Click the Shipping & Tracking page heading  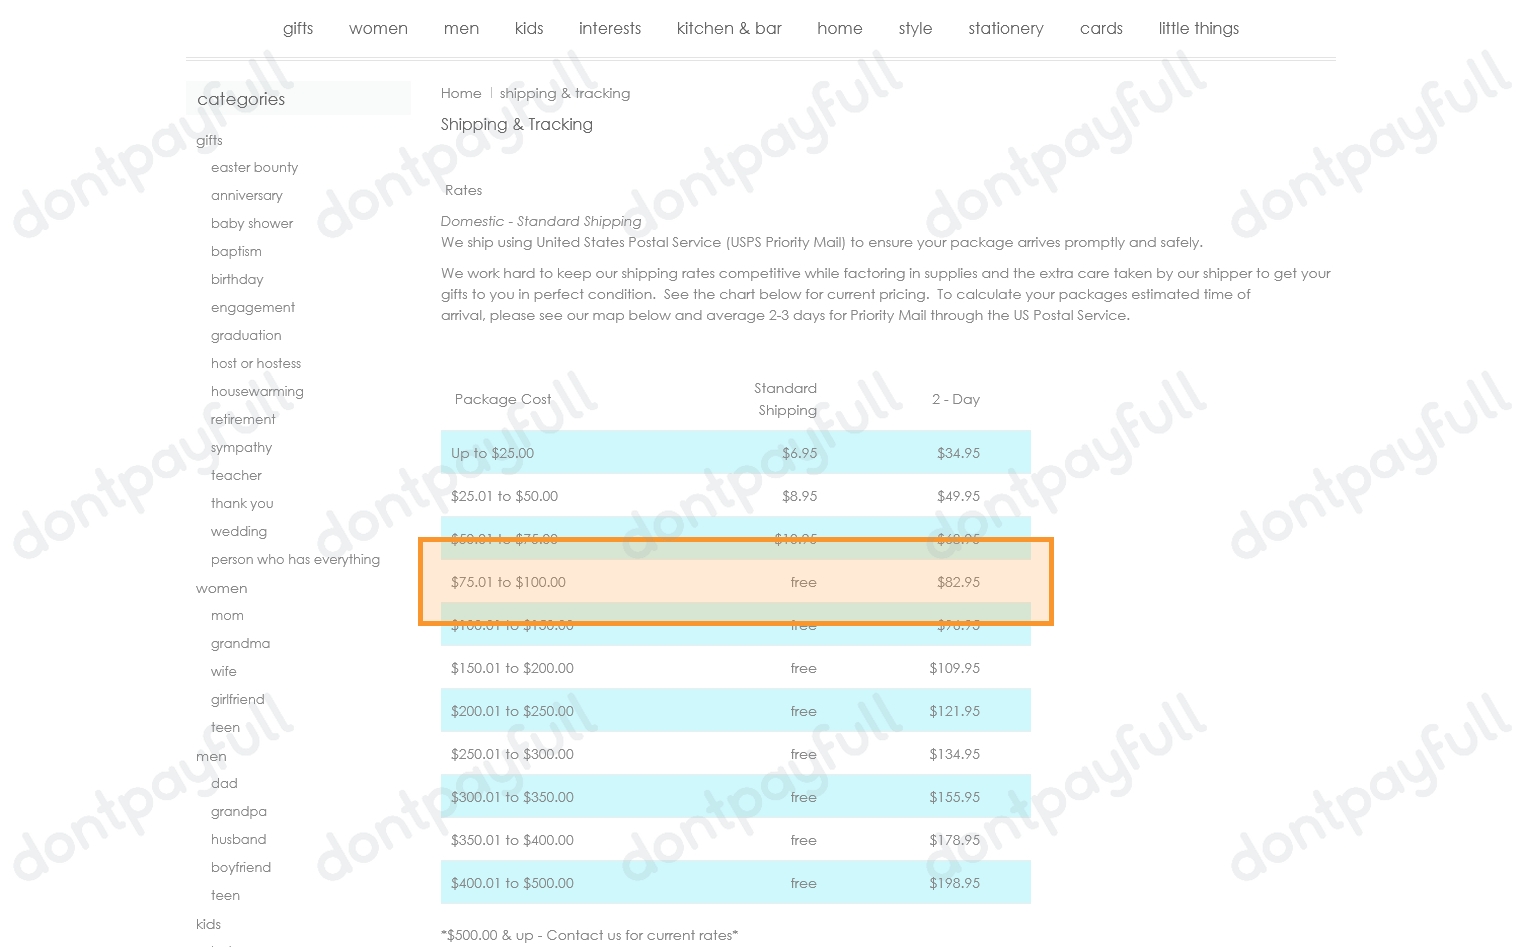click(x=517, y=125)
